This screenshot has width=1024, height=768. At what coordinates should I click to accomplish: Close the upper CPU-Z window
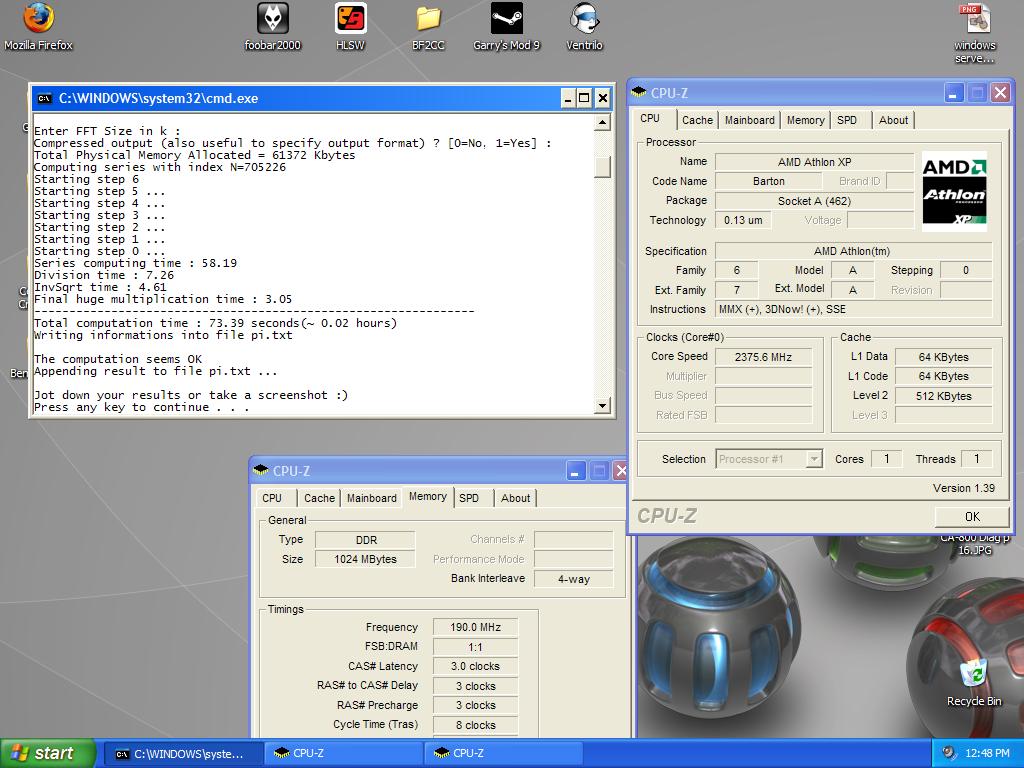click(x=1000, y=93)
